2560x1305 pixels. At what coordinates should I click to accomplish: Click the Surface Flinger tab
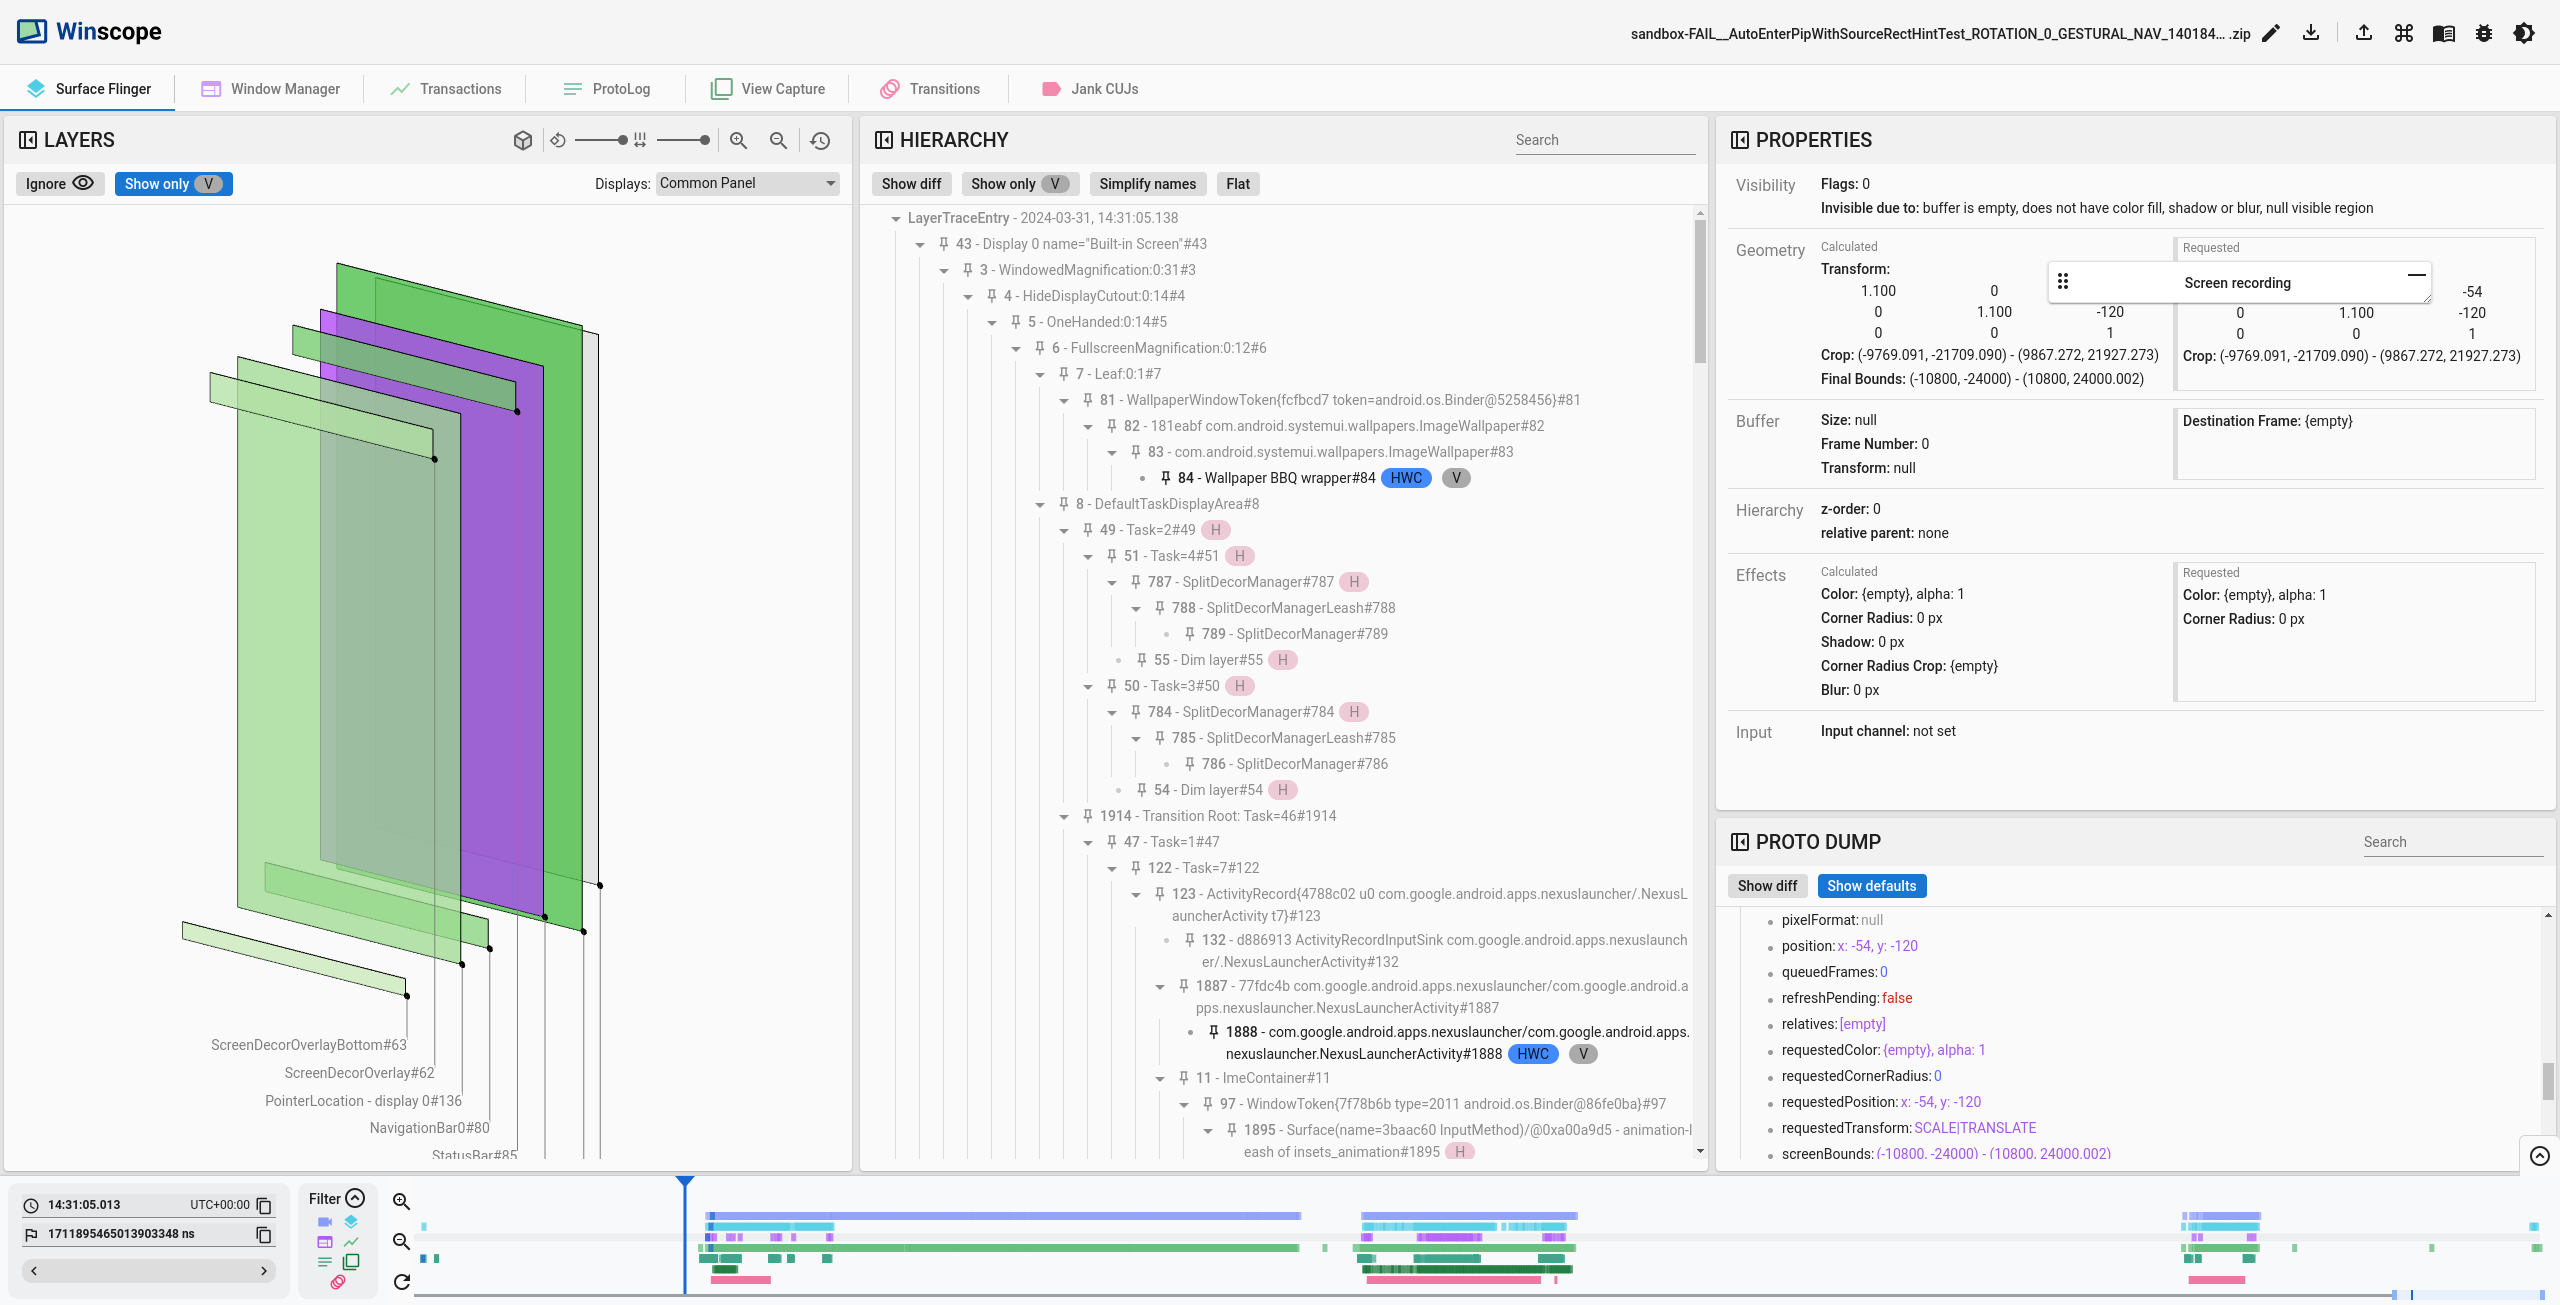click(103, 87)
